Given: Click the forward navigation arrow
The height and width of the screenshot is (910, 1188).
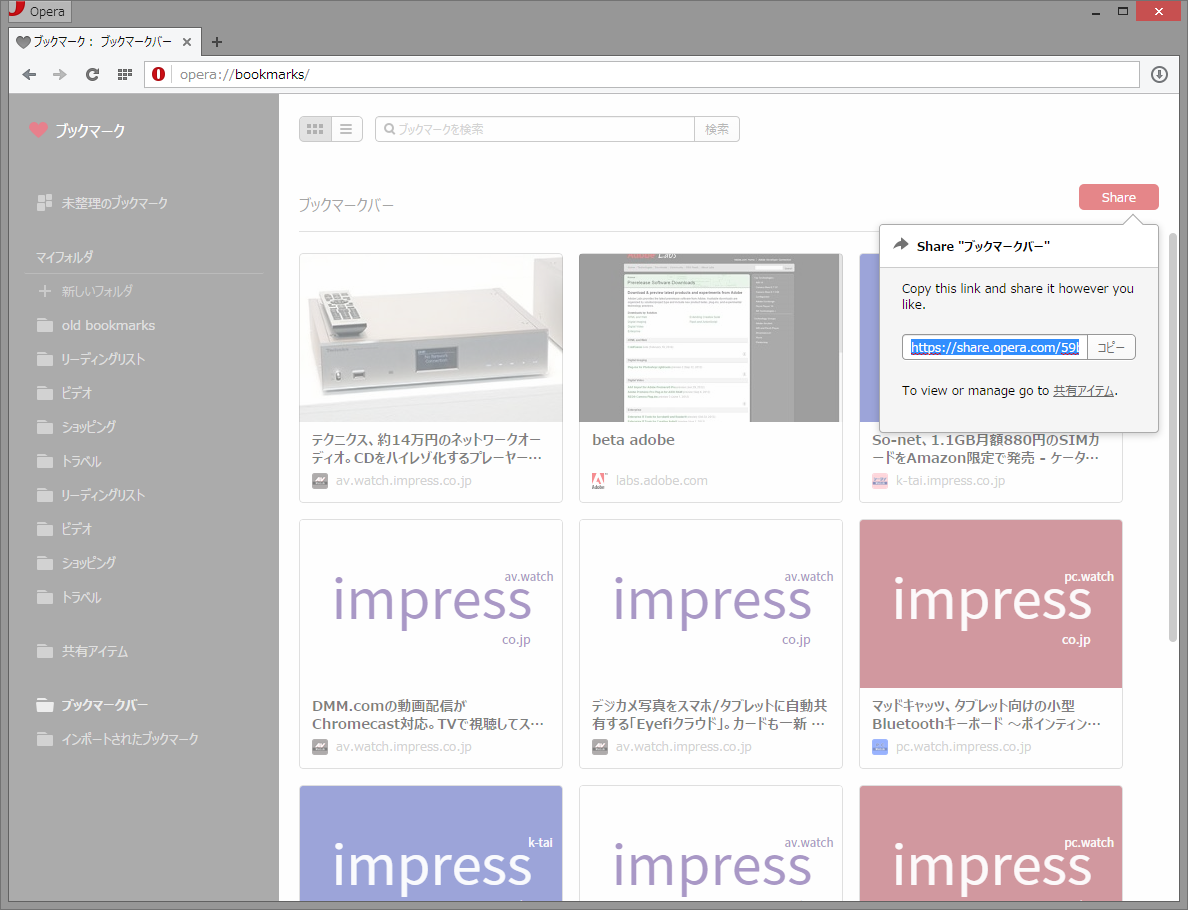Looking at the screenshot, I should click(59, 74).
